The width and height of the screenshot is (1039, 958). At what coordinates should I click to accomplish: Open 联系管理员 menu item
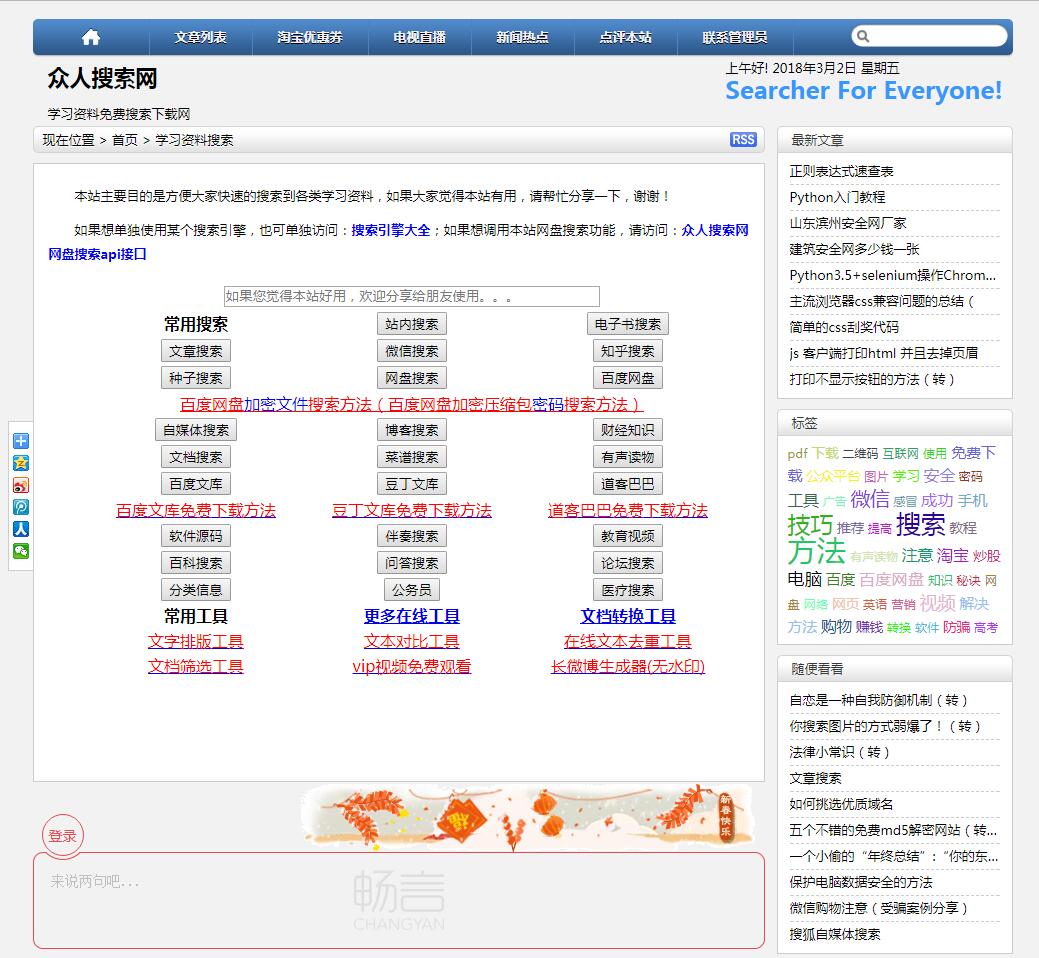(735, 37)
